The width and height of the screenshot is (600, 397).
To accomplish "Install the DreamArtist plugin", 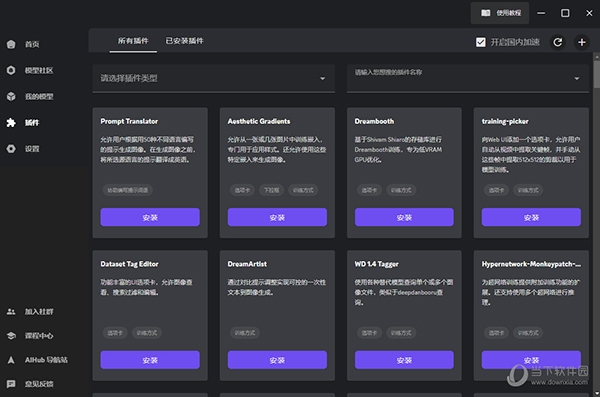I will click(277, 360).
